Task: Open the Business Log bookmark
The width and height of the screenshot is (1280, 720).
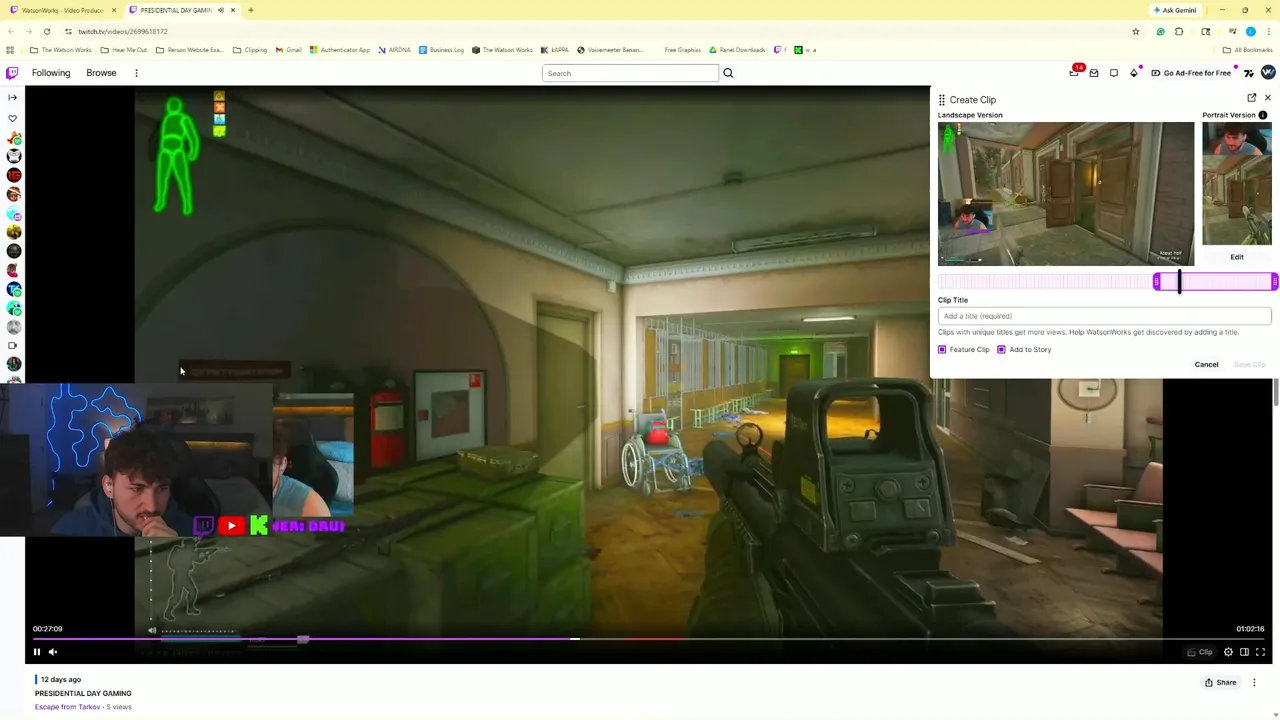Action: [x=441, y=50]
